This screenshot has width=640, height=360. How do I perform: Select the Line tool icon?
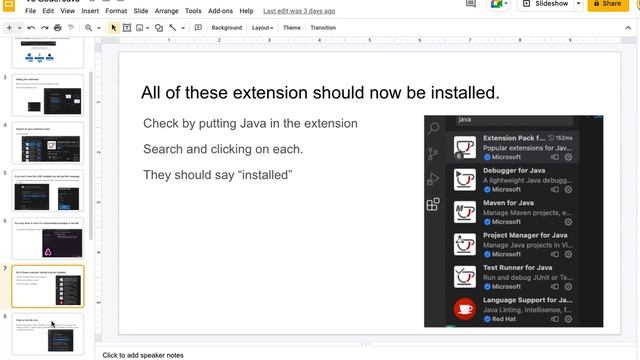(173, 28)
